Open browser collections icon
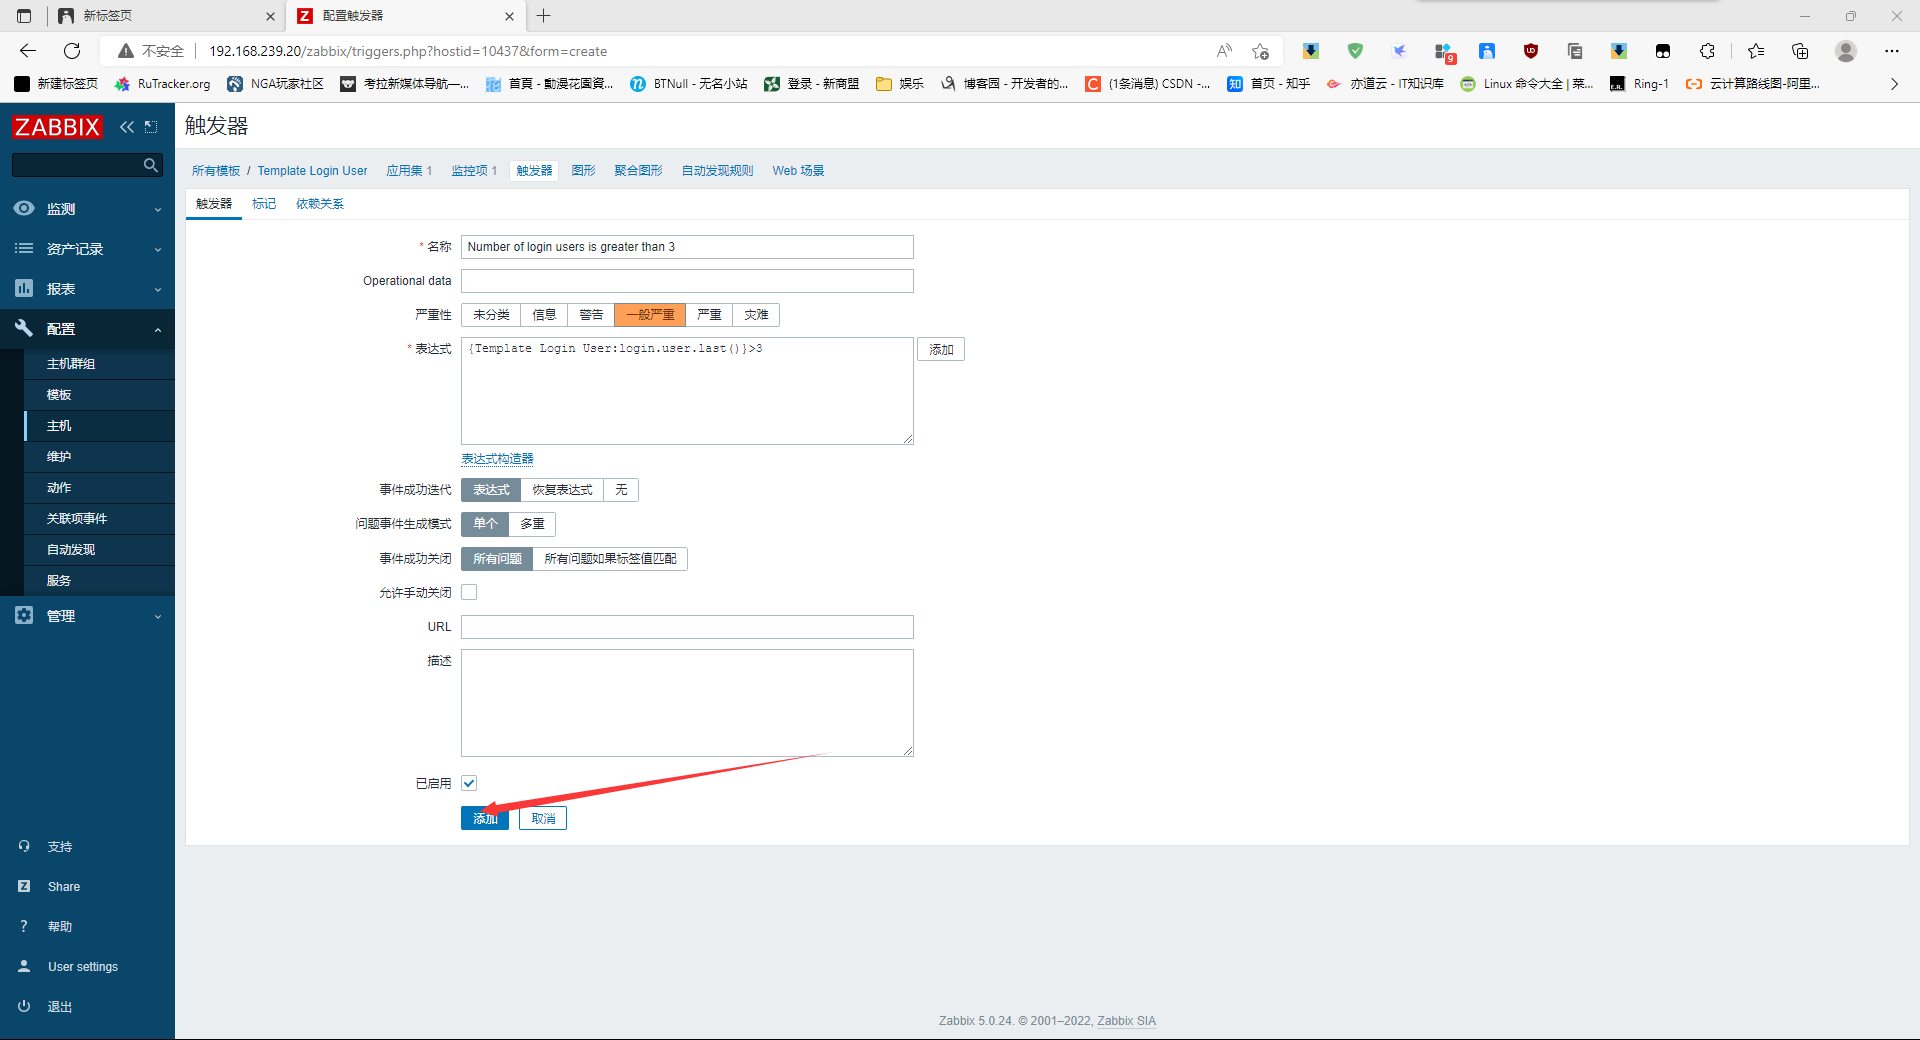Screen dimensions: 1920x1040 pos(1800,51)
